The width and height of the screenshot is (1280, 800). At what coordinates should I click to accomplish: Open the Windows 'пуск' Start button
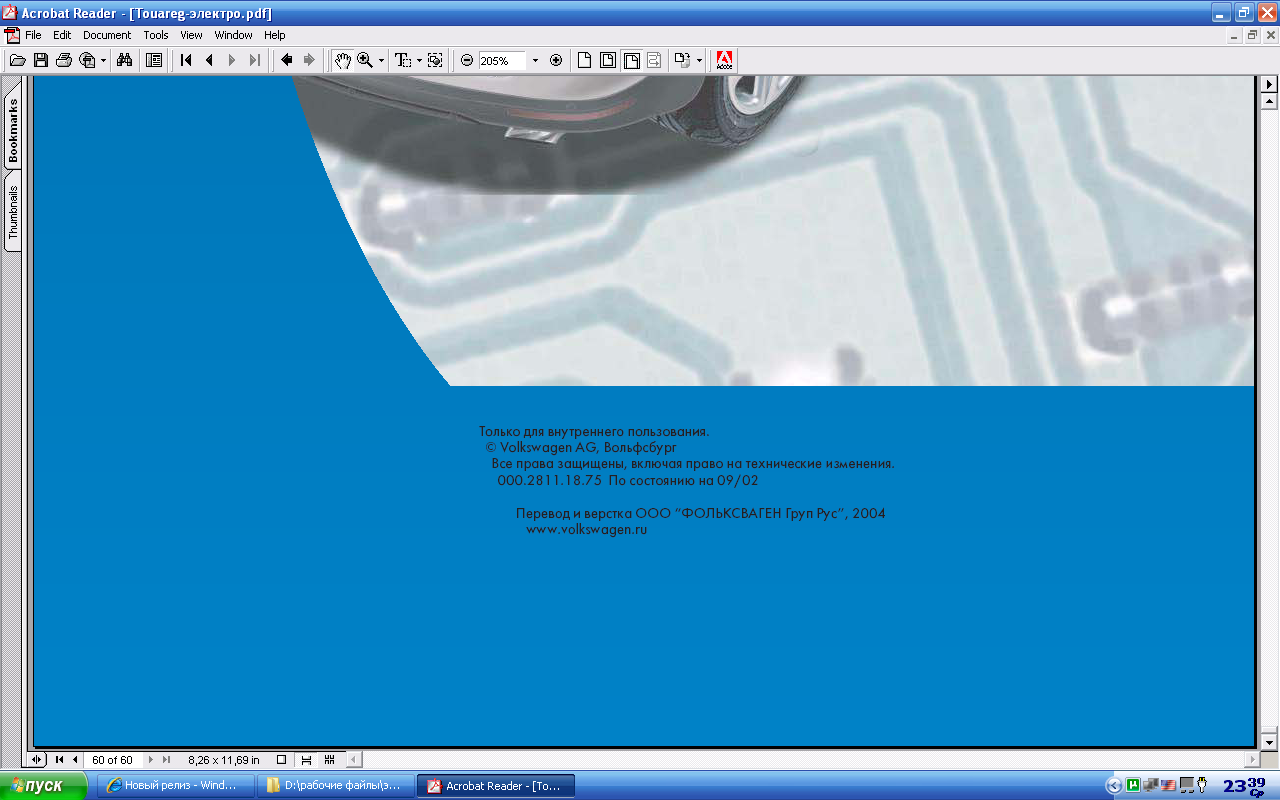pyautogui.click(x=44, y=786)
